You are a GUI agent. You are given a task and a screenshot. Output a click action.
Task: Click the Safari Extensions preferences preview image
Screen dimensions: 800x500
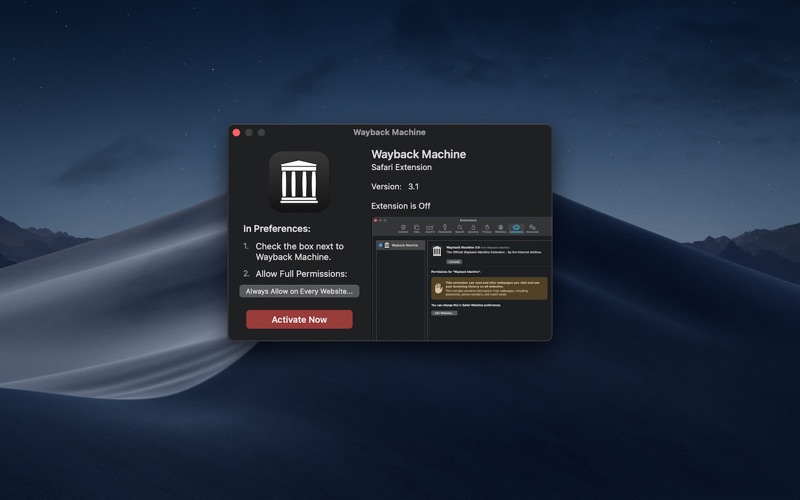click(x=462, y=279)
